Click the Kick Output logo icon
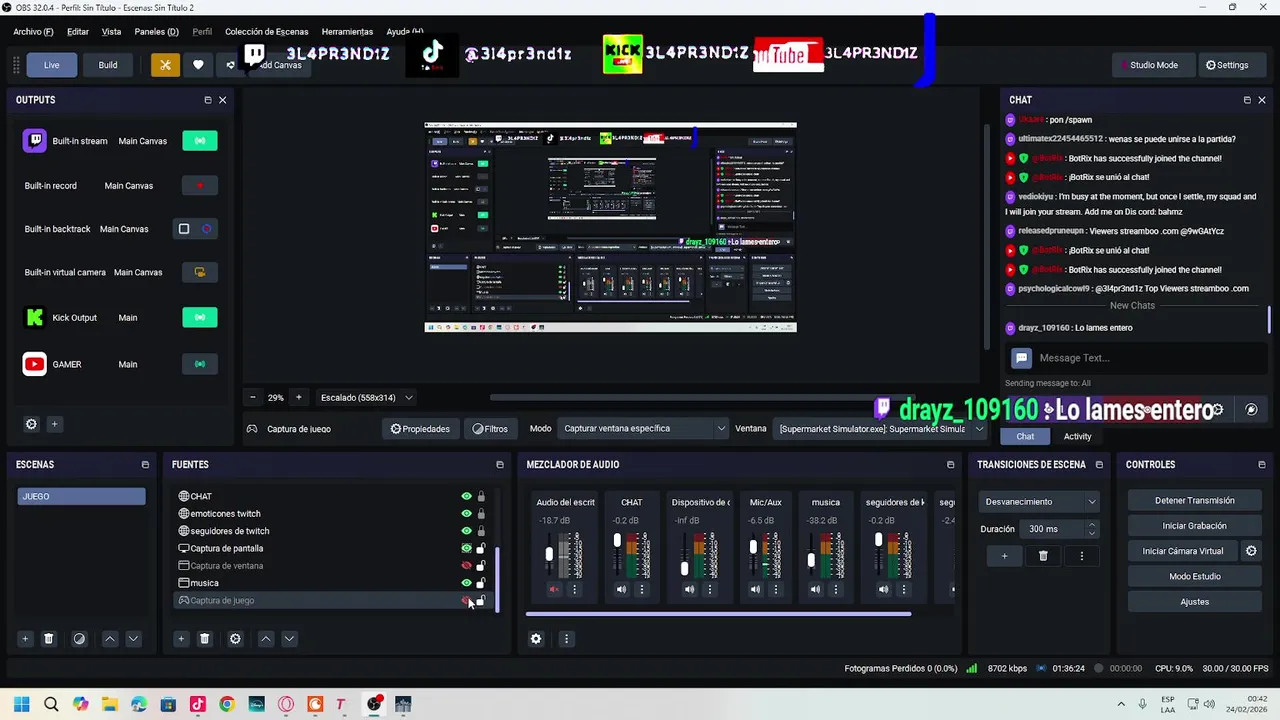The height and width of the screenshot is (720, 1280). (x=35, y=317)
